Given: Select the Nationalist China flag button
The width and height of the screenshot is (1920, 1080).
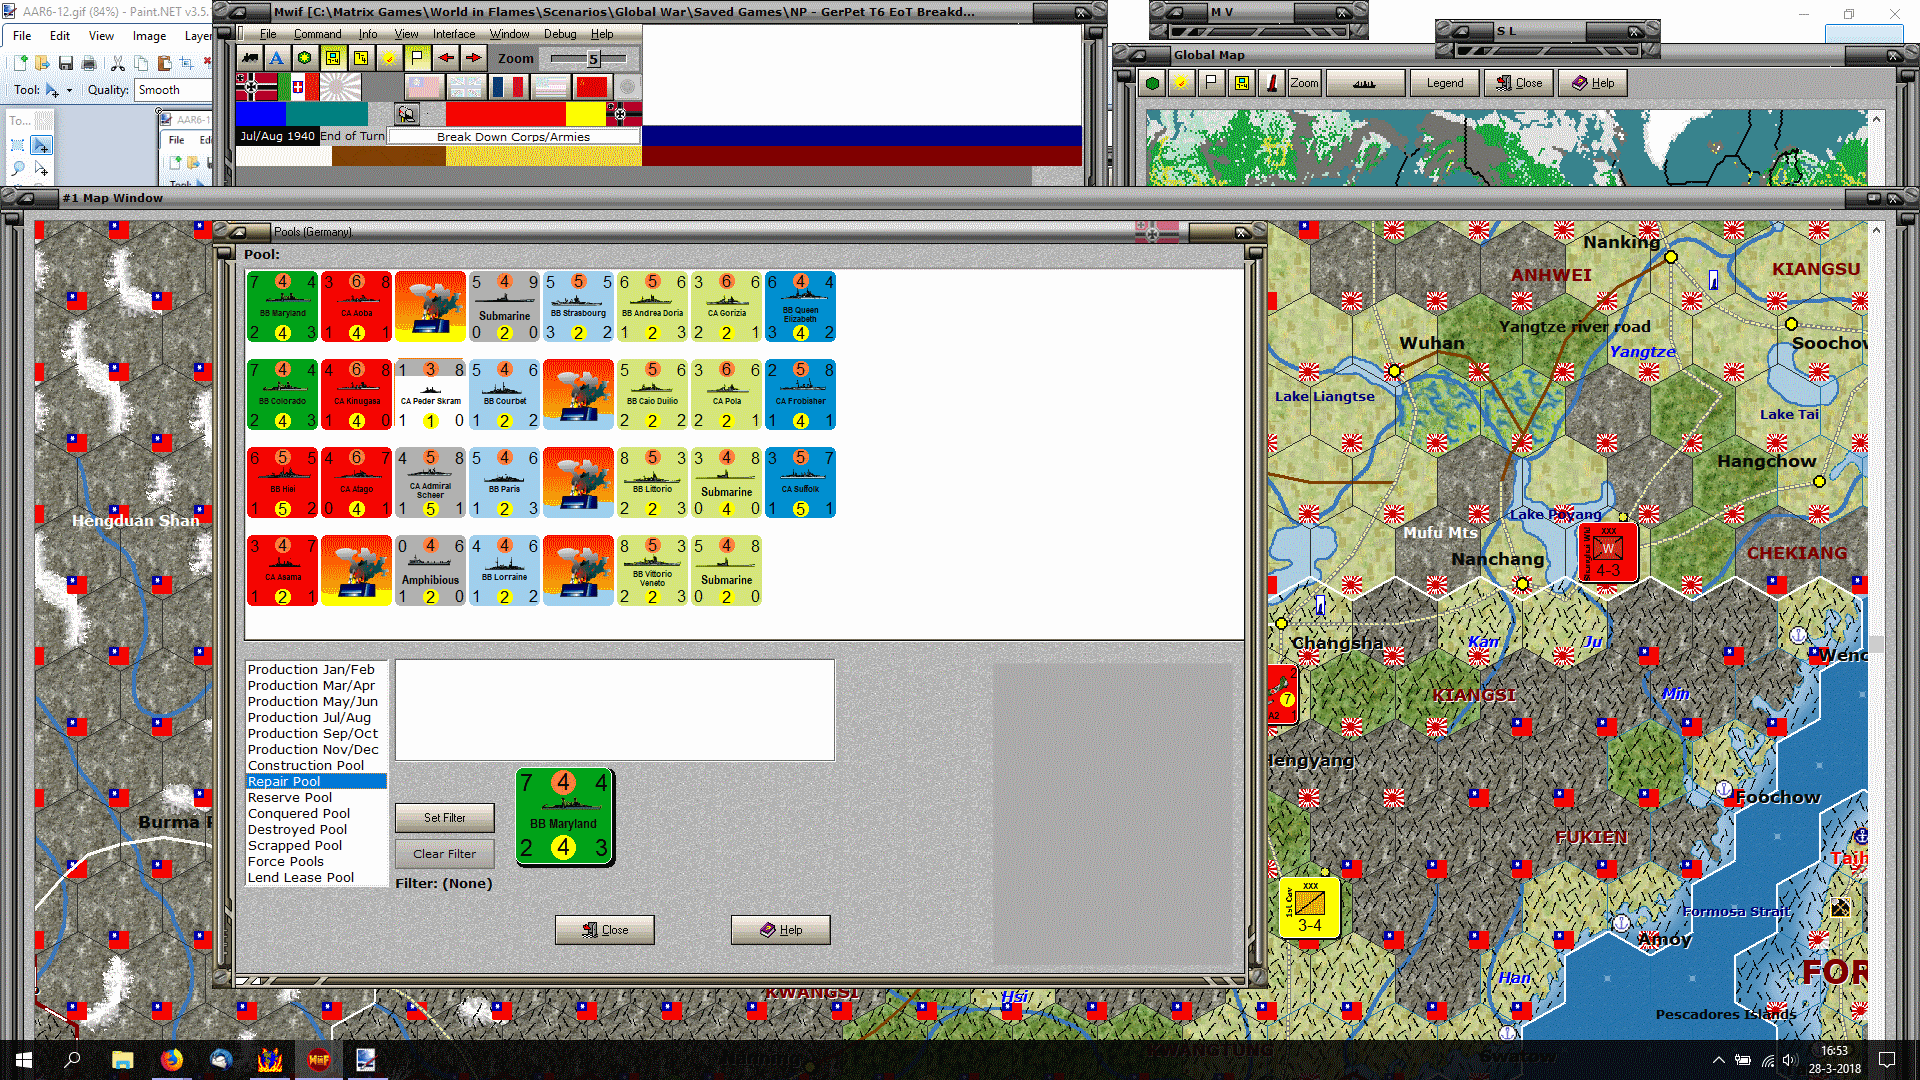Looking at the screenshot, I should pyautogui.click(x=424, y=88).
